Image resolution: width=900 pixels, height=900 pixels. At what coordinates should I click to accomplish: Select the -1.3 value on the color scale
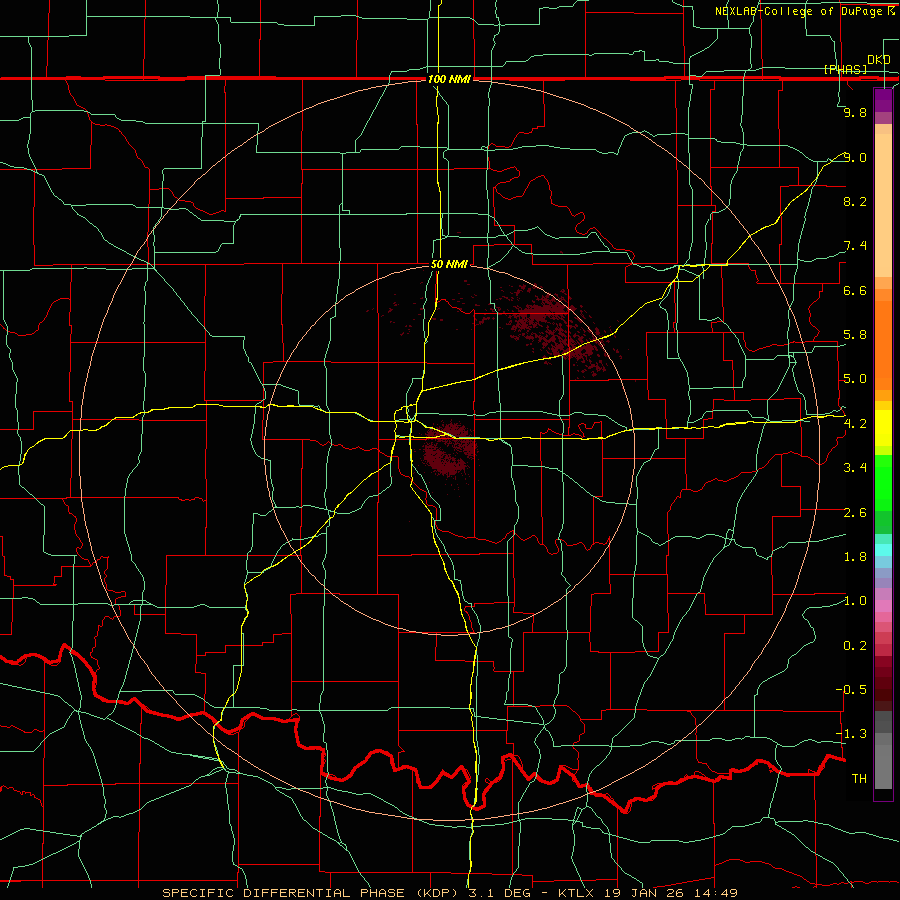pos(851,734)
